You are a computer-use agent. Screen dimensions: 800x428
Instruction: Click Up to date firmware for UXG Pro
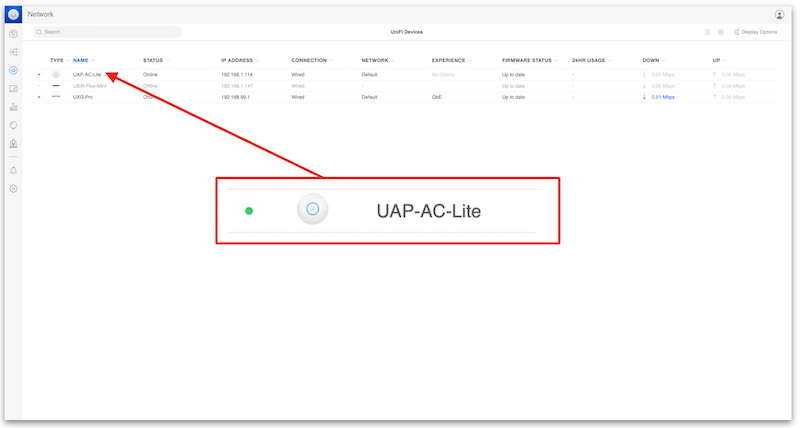coord(513,97)
